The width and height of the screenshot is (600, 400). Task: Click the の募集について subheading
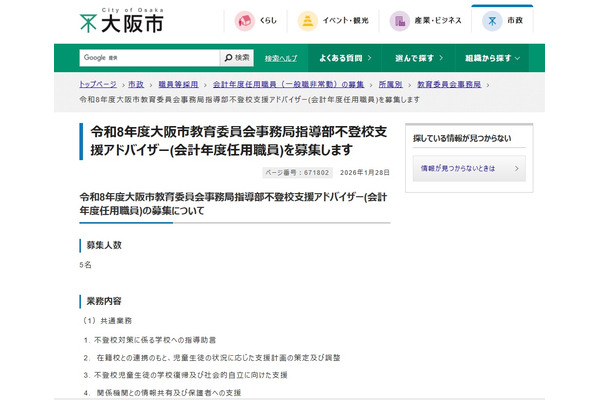(233, 204)
